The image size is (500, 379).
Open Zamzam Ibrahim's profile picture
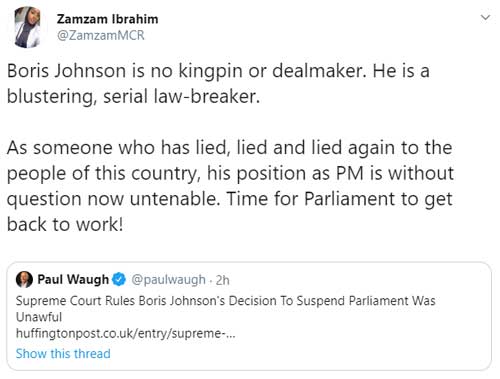click(x=27, y=27)
